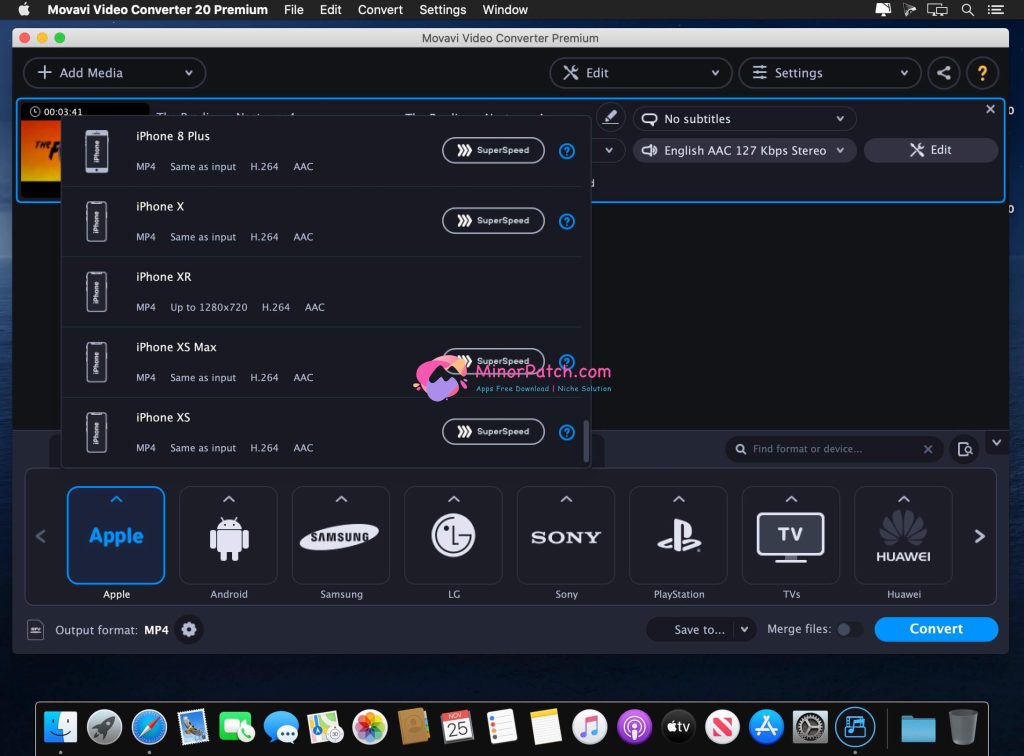Open Podcasts from the Dock

click(634, 727)
